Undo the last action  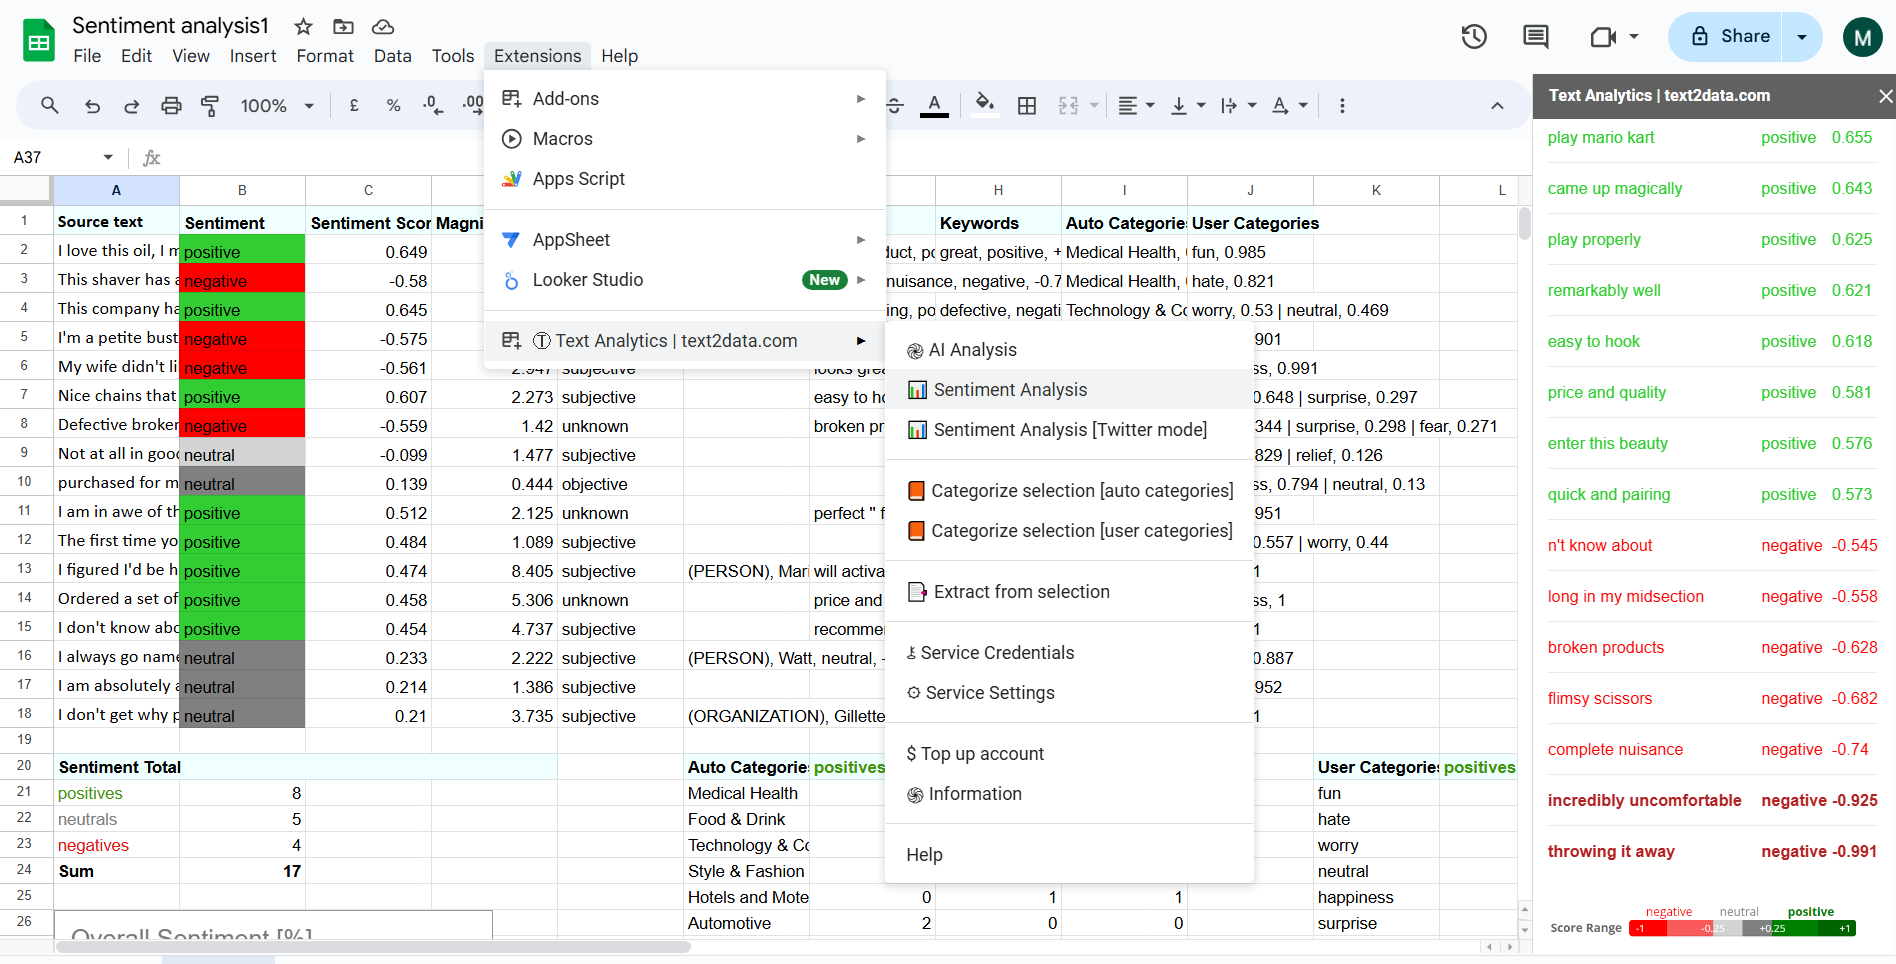point(92,106)
